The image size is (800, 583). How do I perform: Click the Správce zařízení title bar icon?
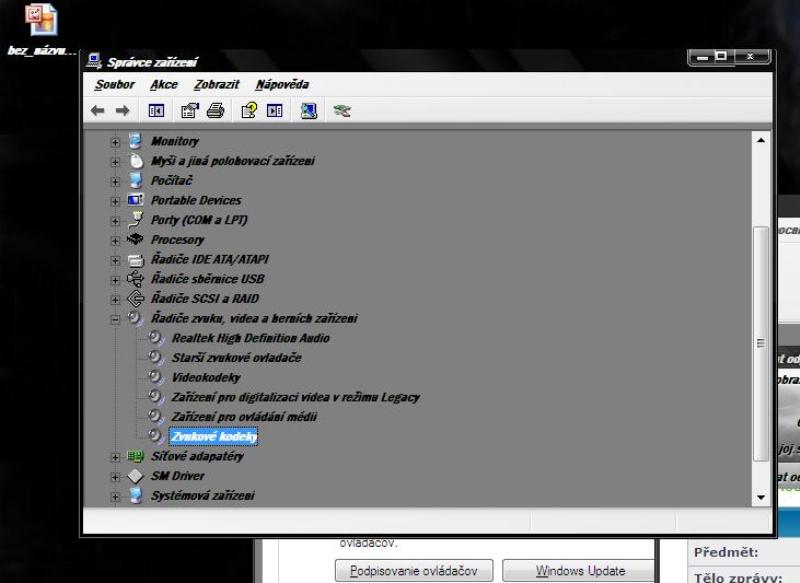click(x=94, y=61)
